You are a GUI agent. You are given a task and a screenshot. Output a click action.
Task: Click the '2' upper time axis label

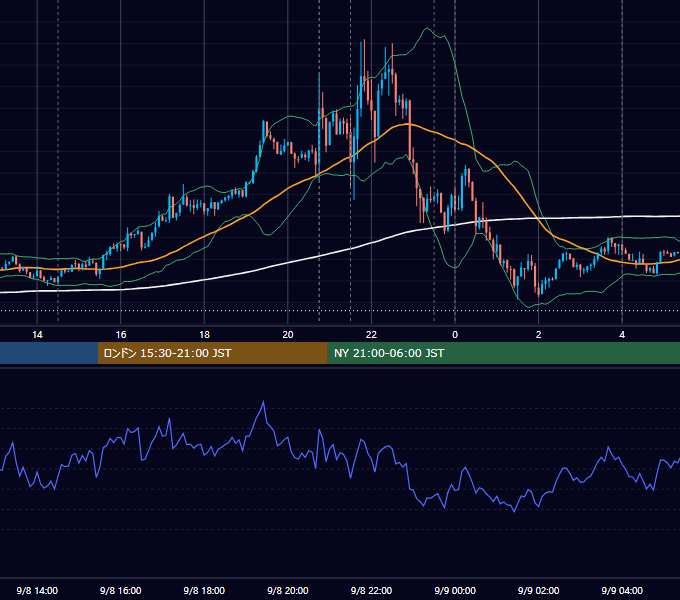[539, 335]
